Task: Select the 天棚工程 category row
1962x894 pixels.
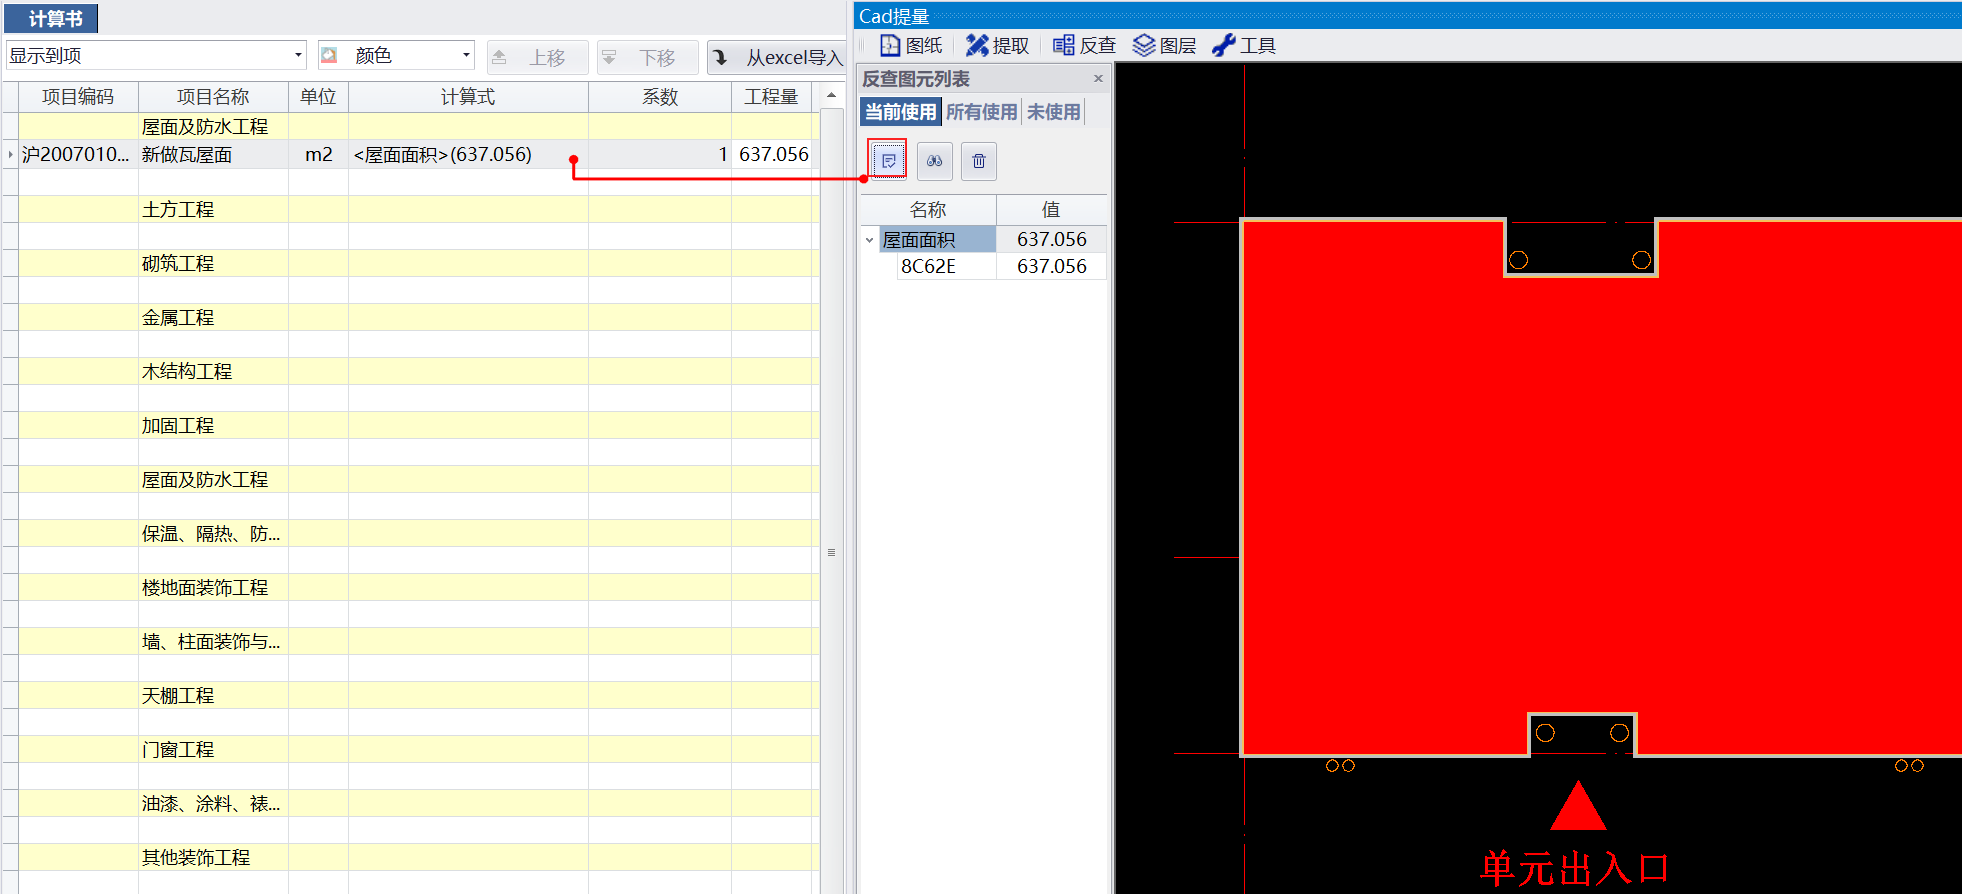Action: point(411,695)
